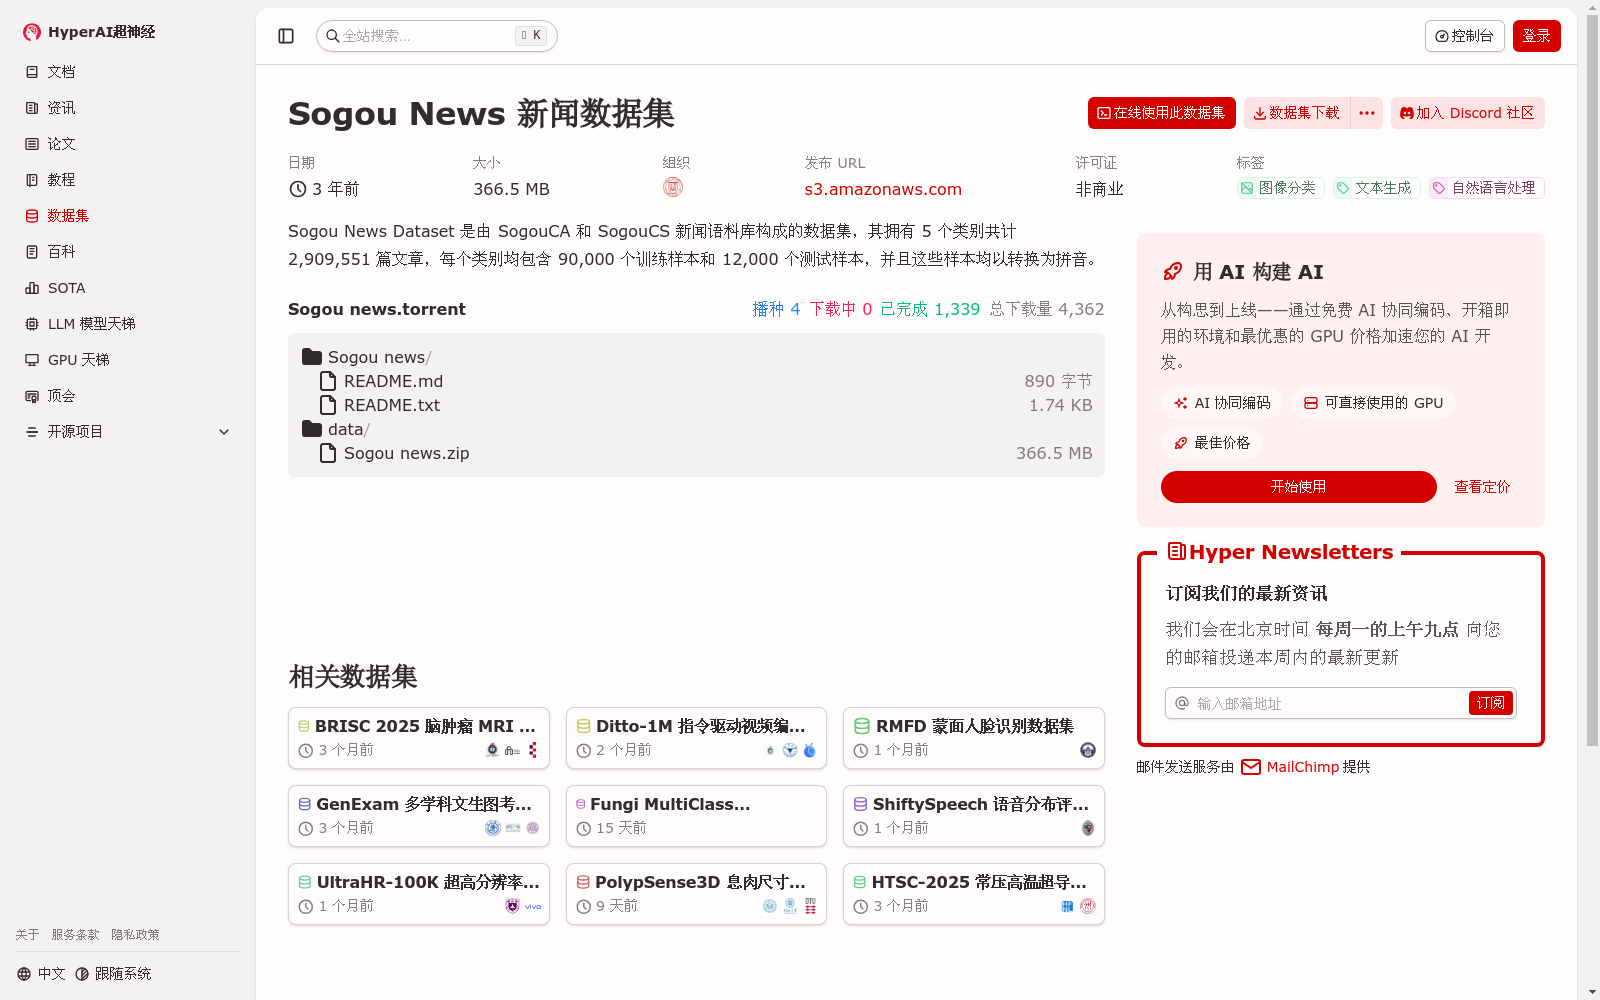Open Ditto-1M 指令驱动视频编辑 dataset card

696,738
